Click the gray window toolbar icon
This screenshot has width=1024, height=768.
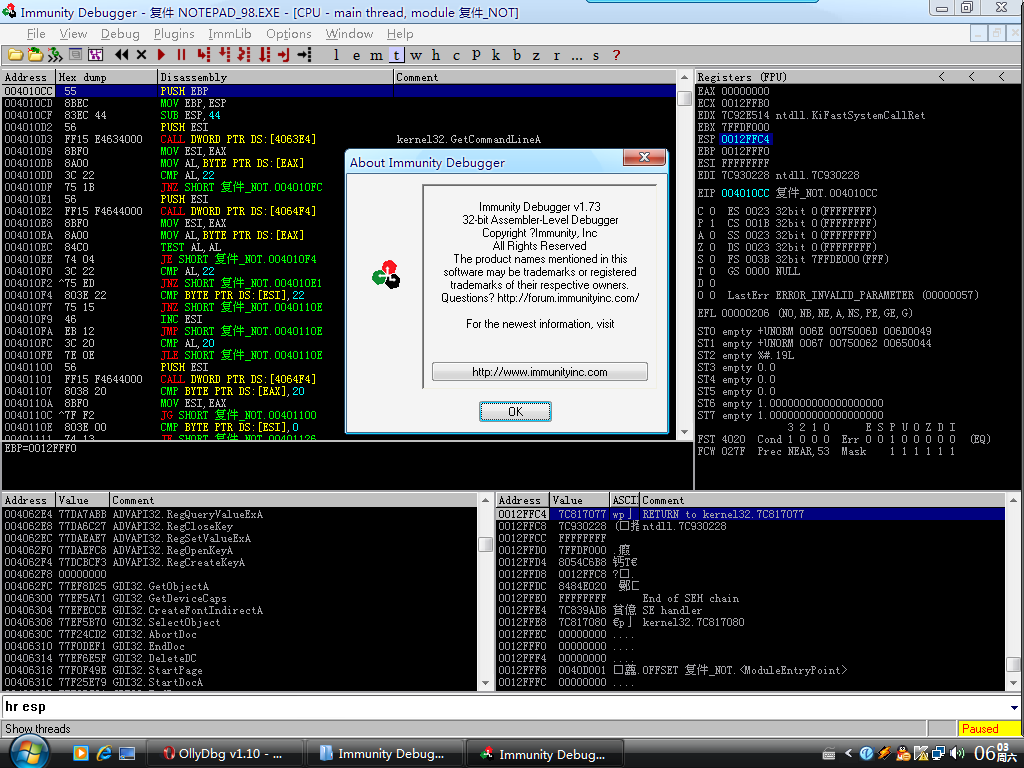tap(76, 56)
